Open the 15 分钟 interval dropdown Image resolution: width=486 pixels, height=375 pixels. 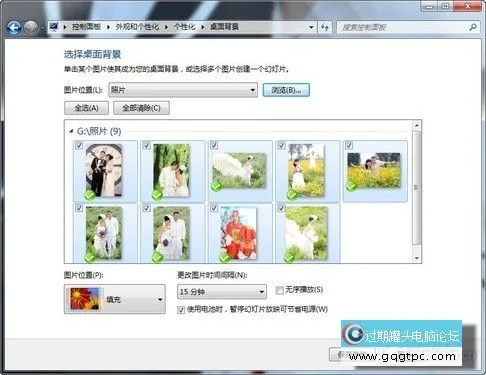tap(222, 292)
